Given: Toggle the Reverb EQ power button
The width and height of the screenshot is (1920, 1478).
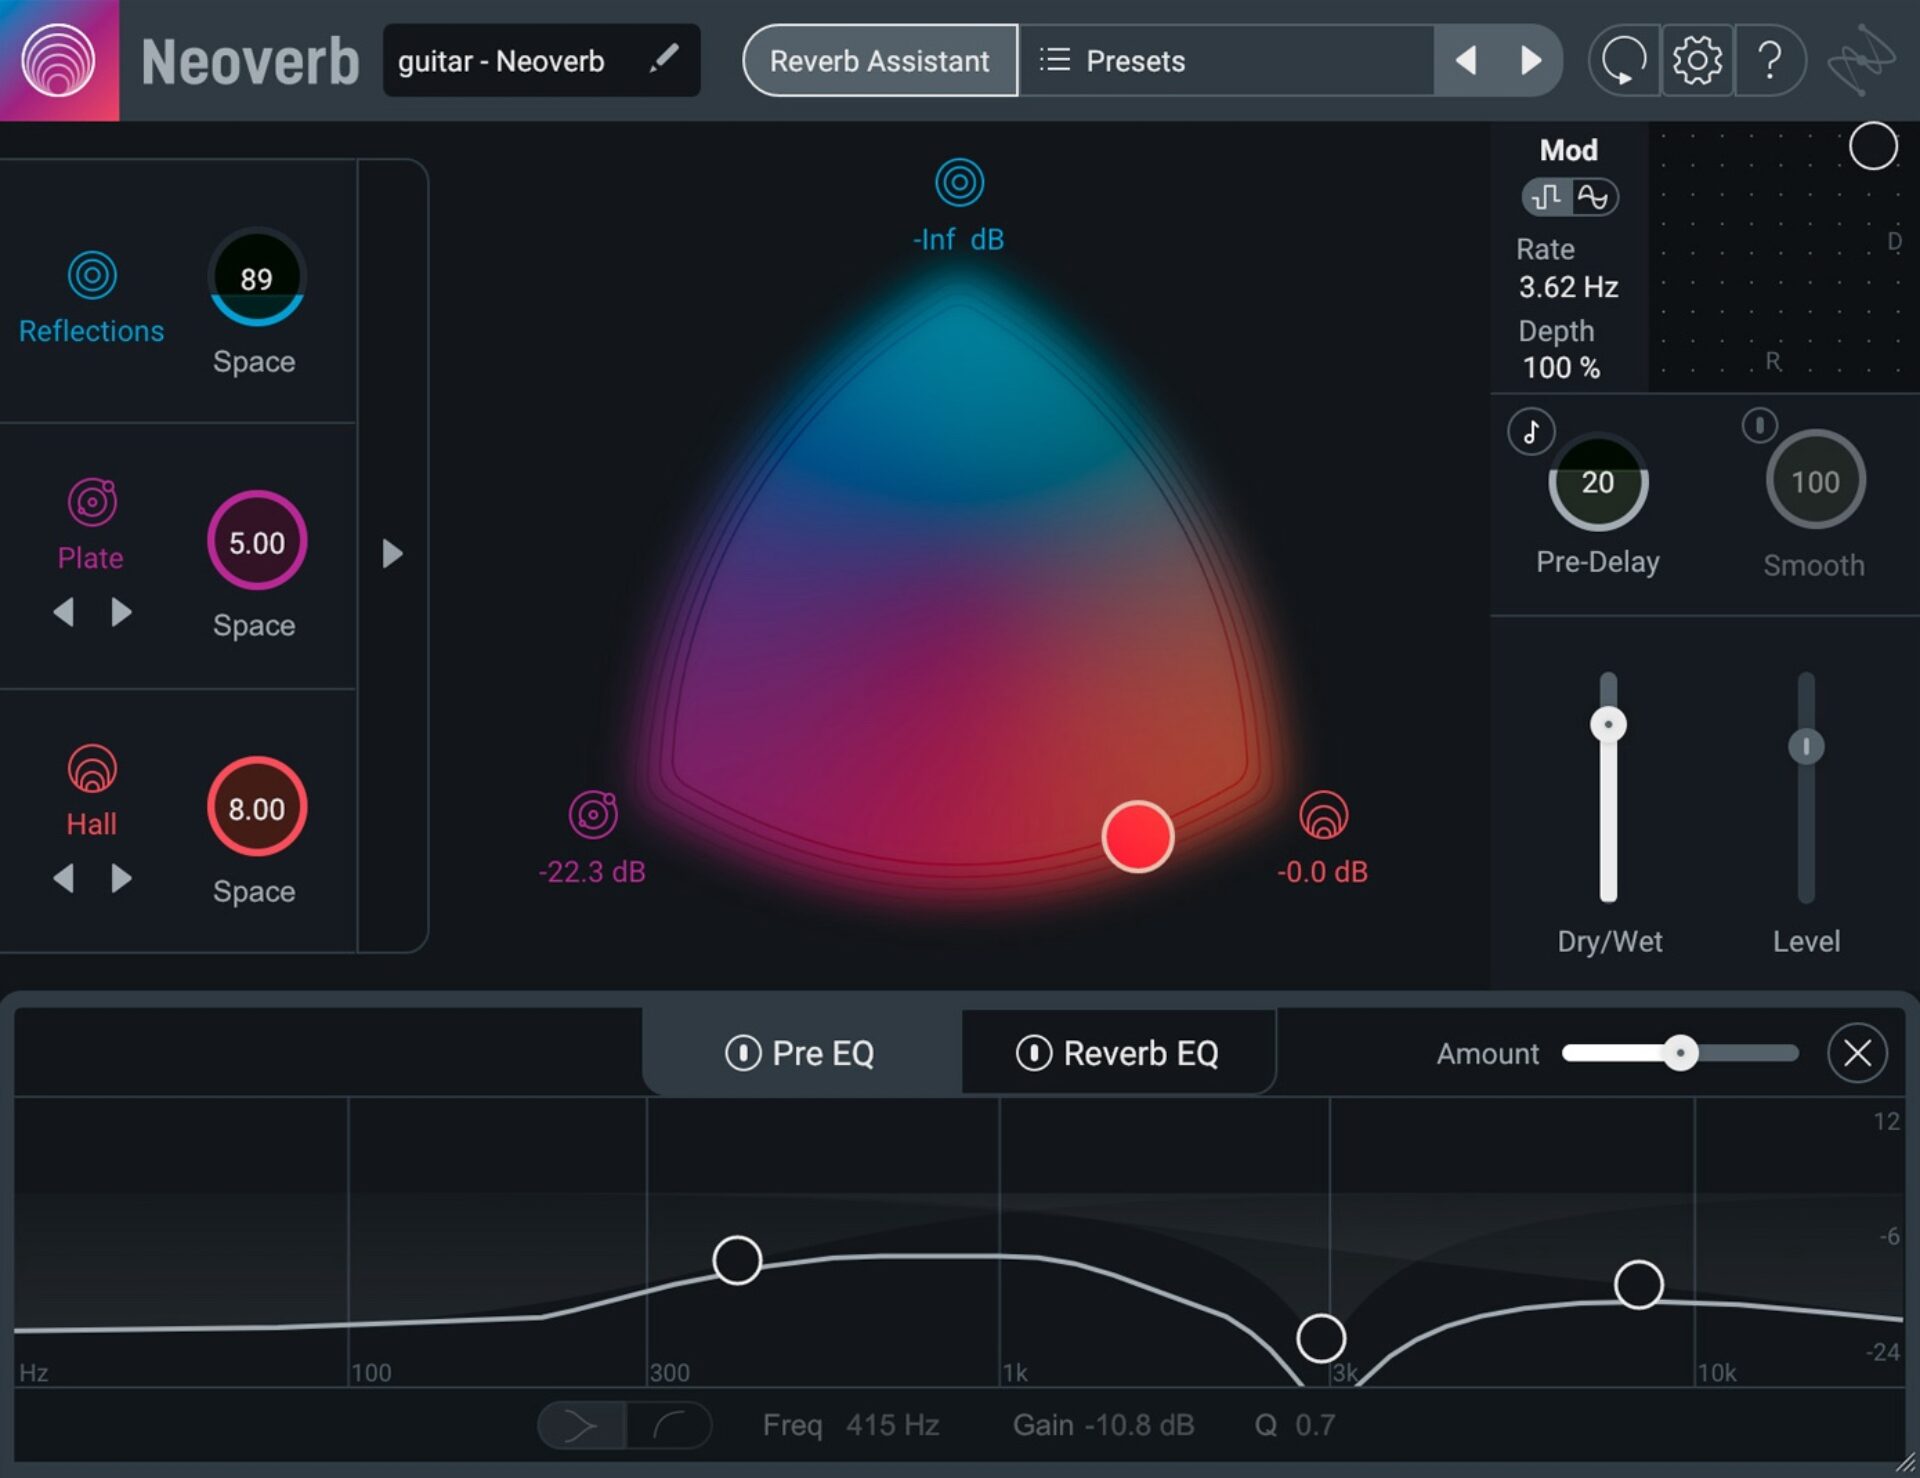Looking at the screenshot, I should pos(1035,1053).
